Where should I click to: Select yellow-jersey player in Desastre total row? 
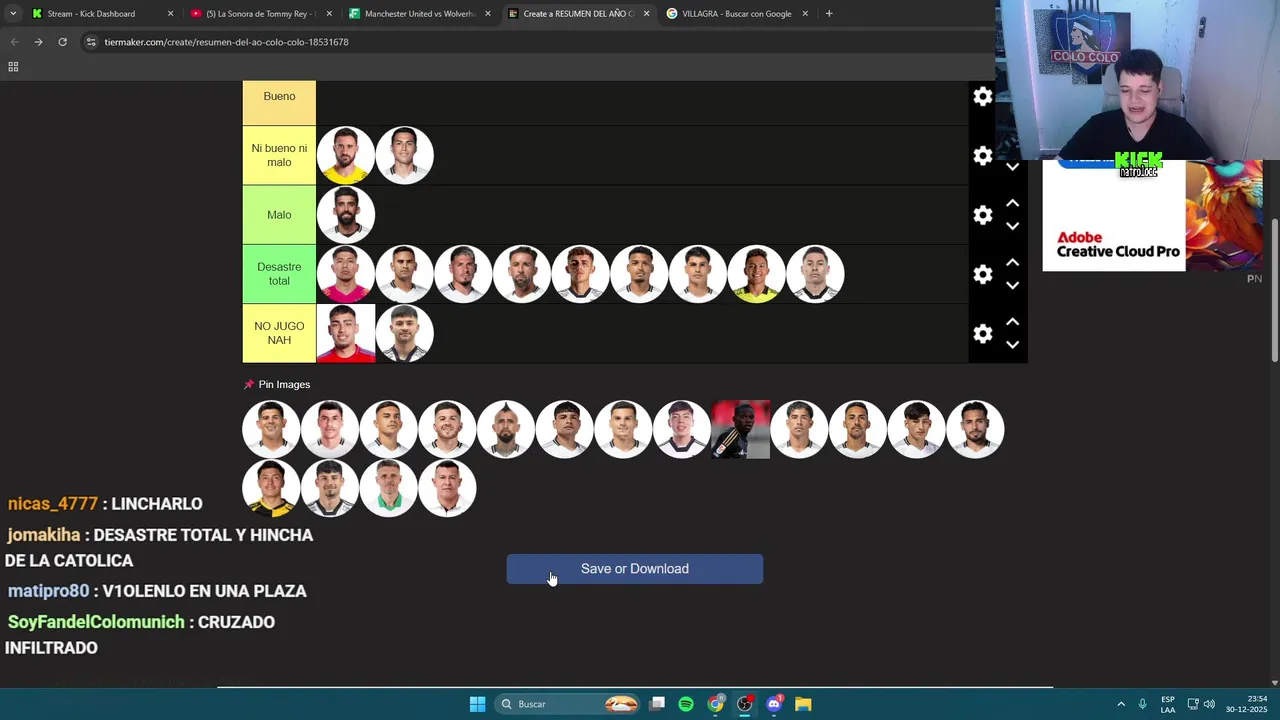[757, 274]
